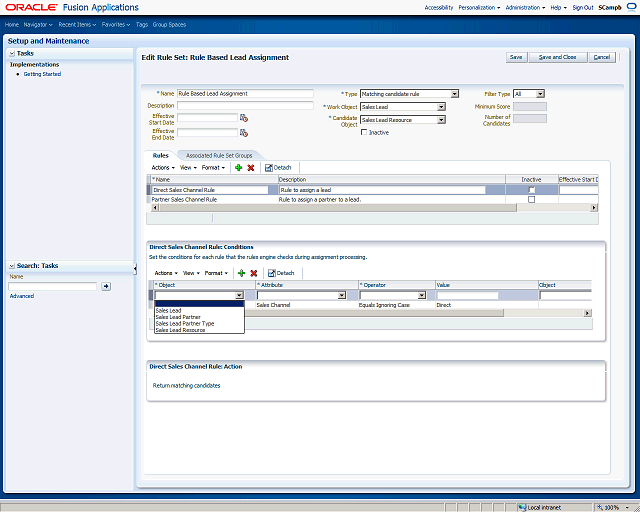The width and height of the screenshot is (640, 512).
Task: Open the Navigator menu
Action: (38, 24)
